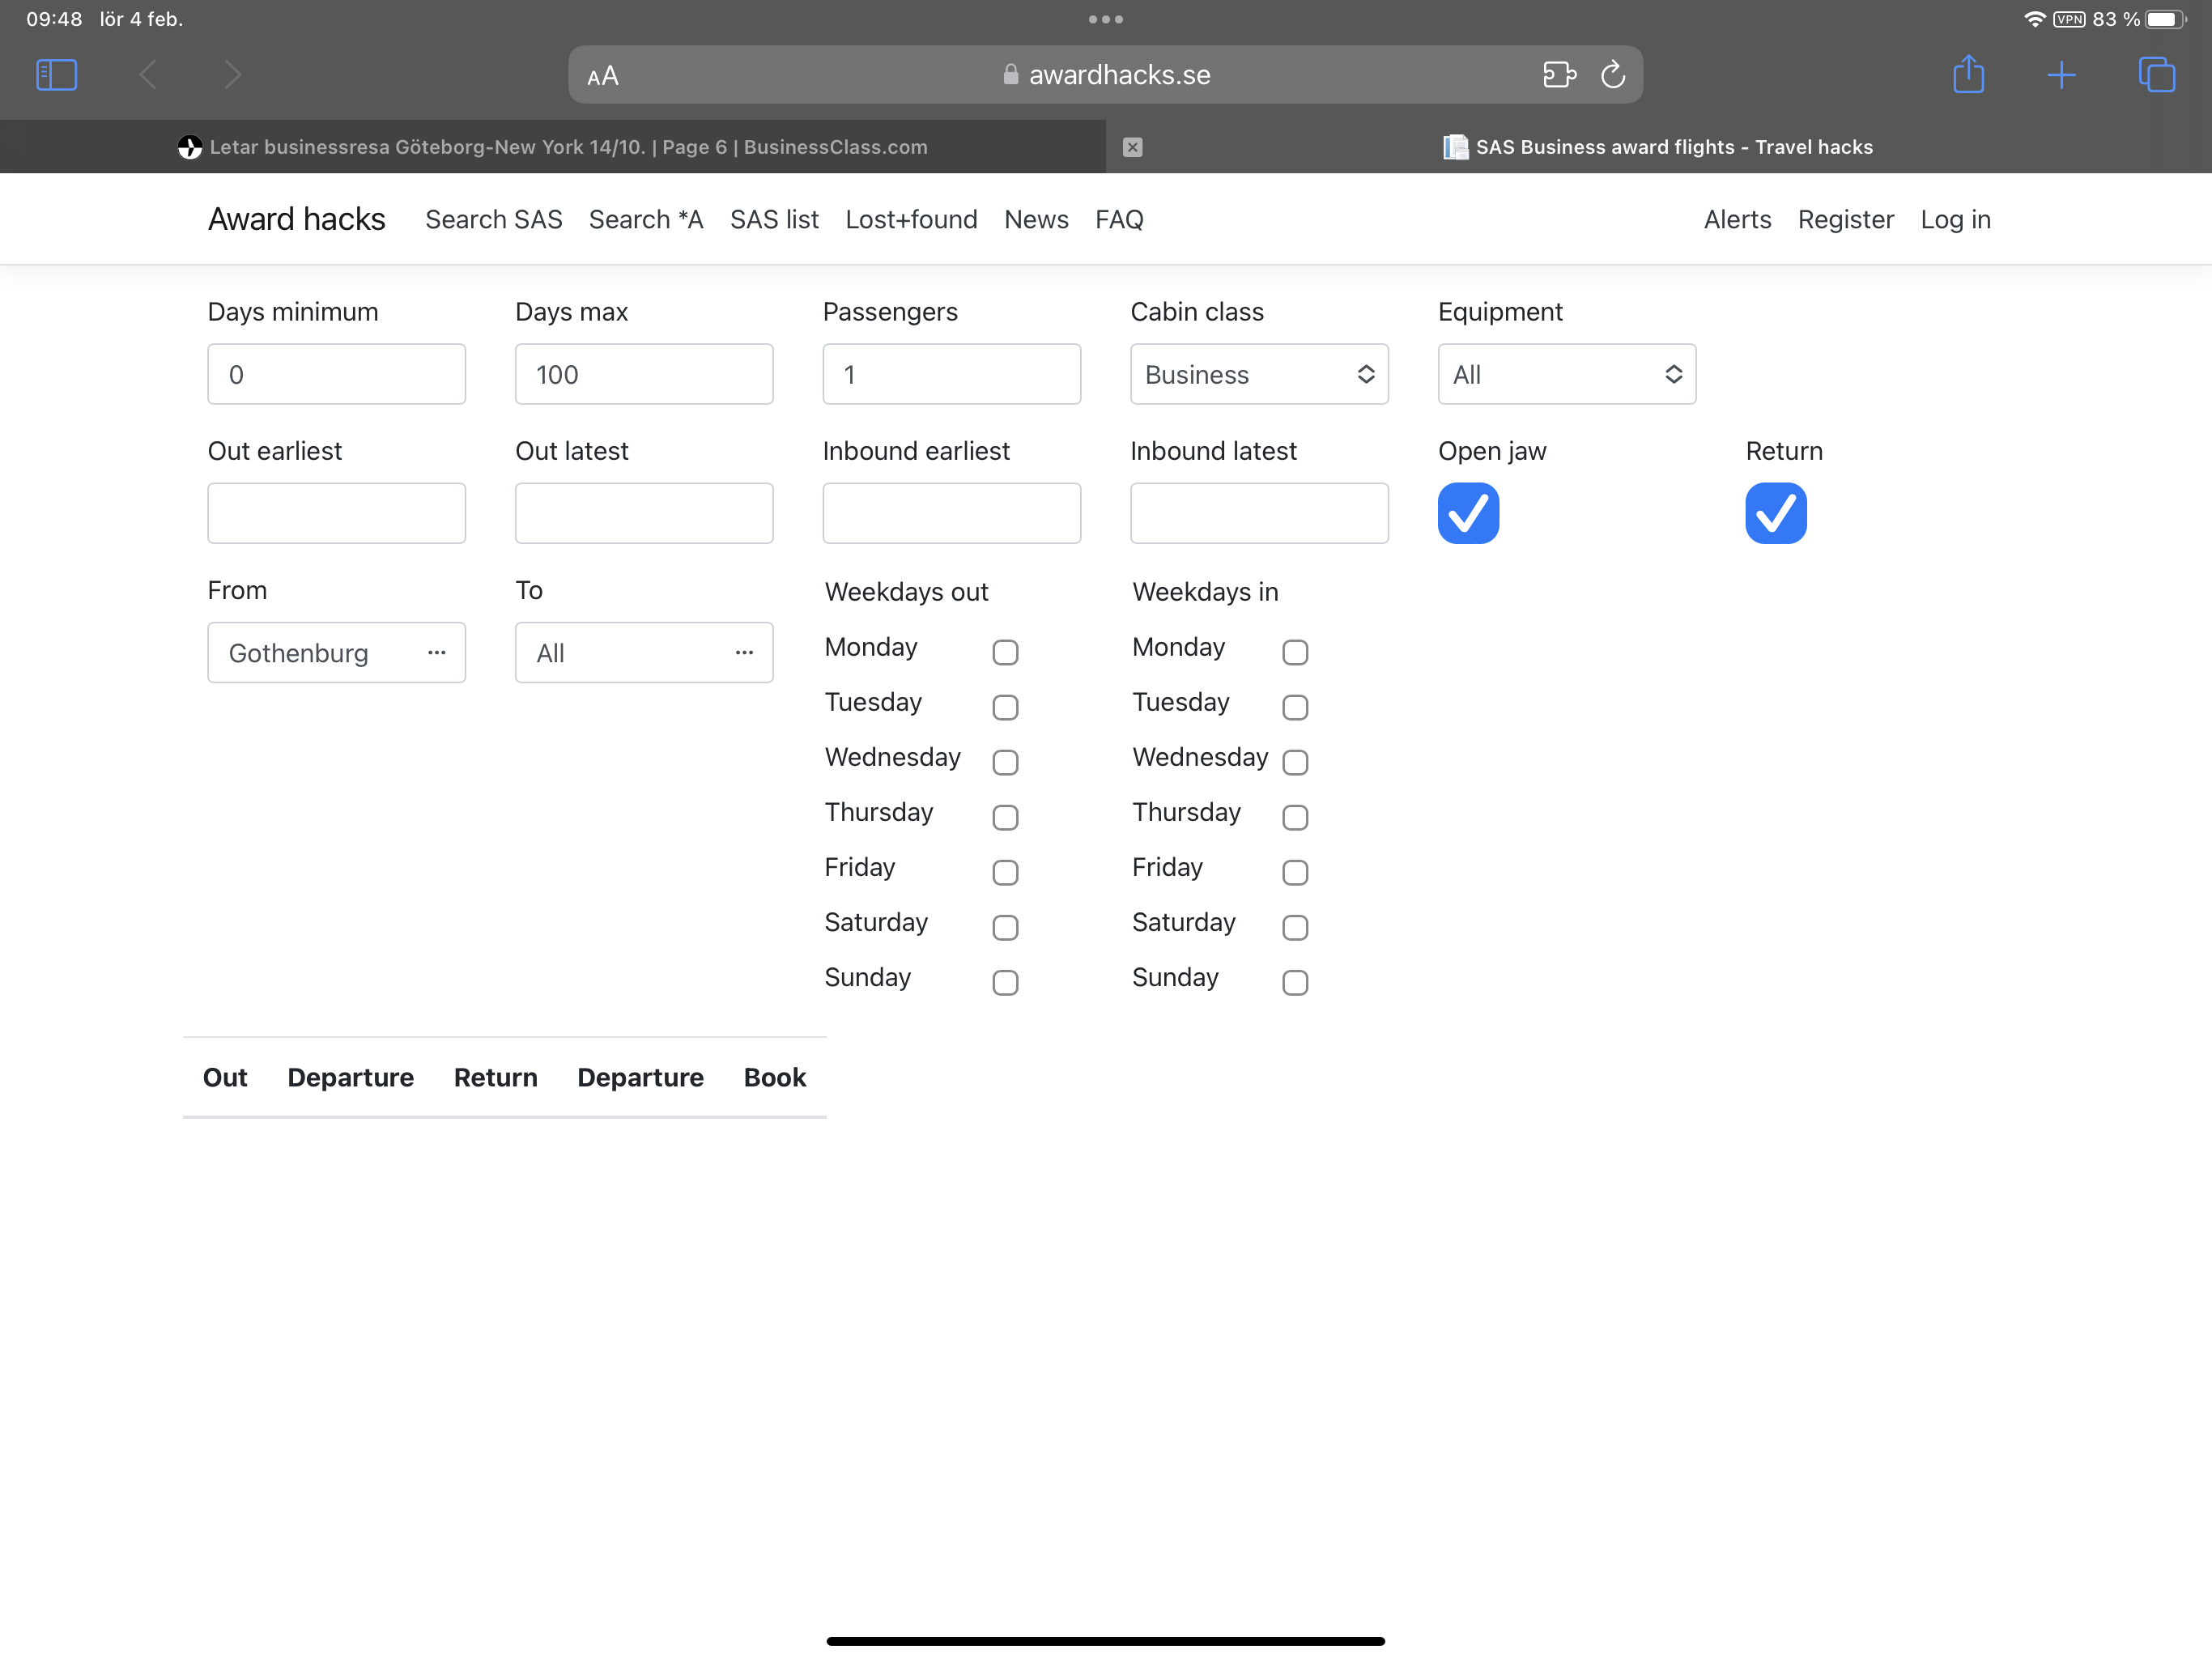Viewport: 2212px width, 1658px height.
Task: Open the Search *A menu item
Action: 646,219
